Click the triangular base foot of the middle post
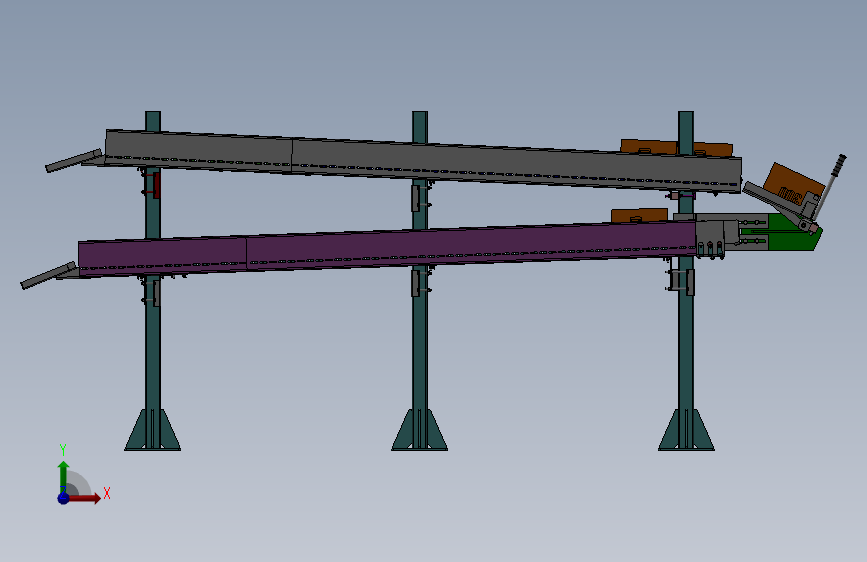Viewport: 867px width, 562px height. pos(420,430)
